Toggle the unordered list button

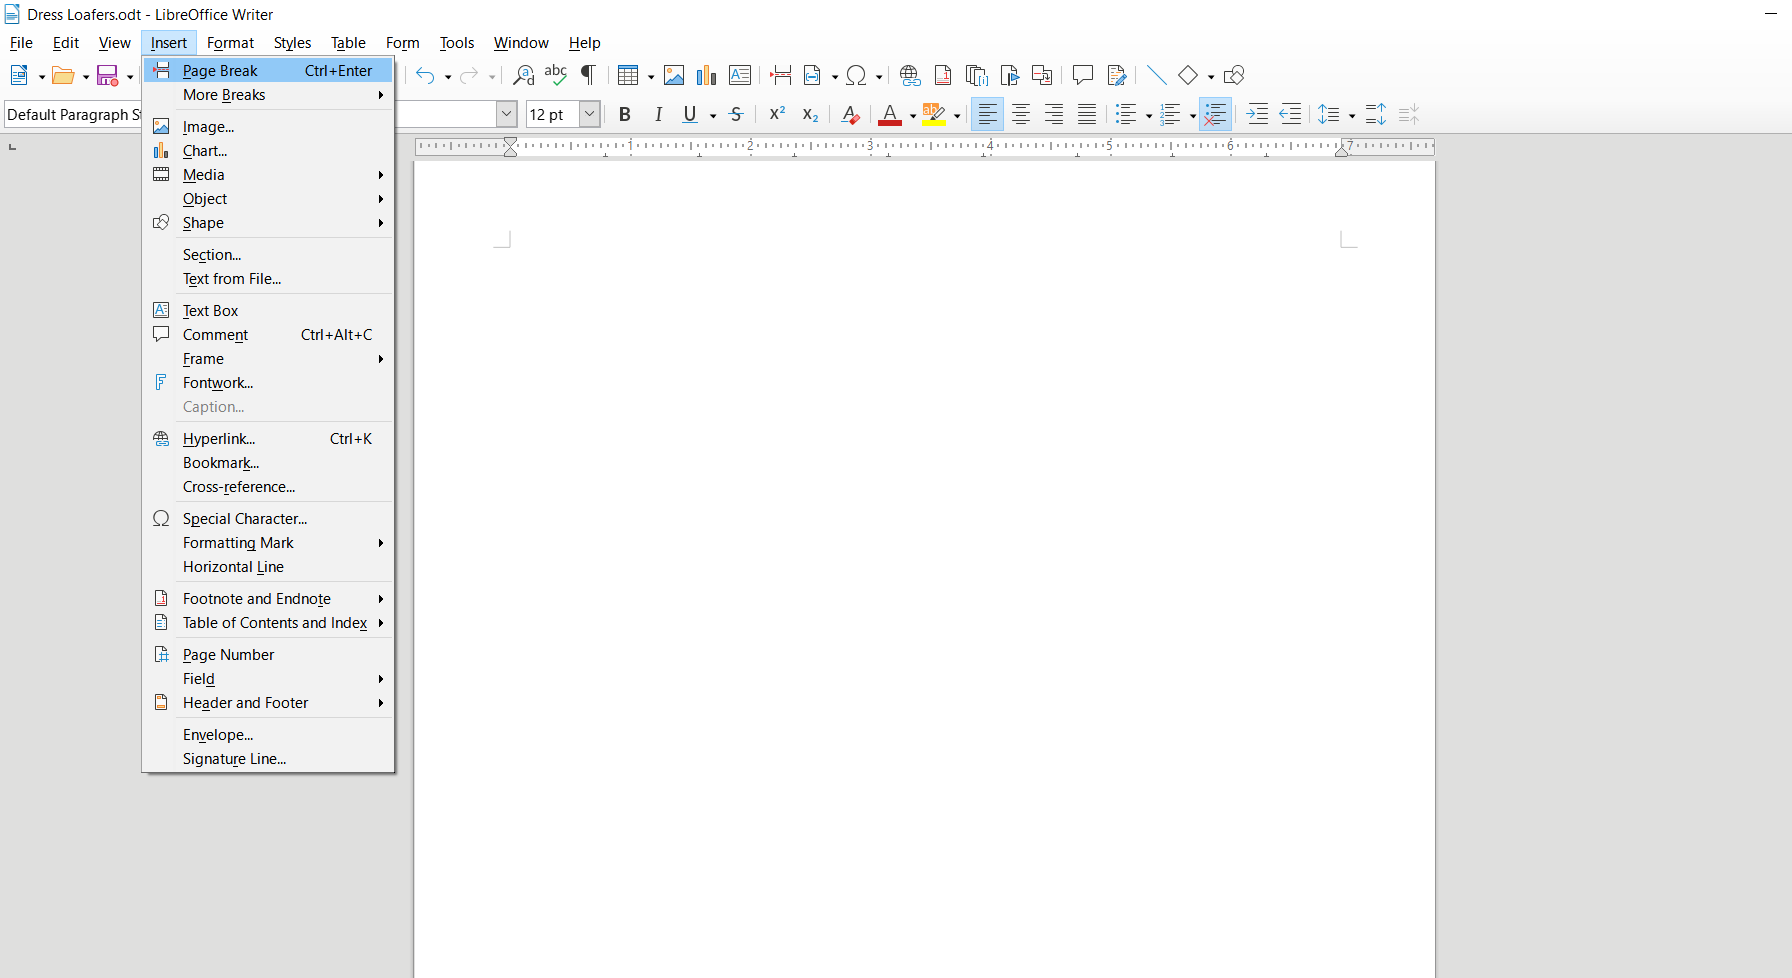1126,114
